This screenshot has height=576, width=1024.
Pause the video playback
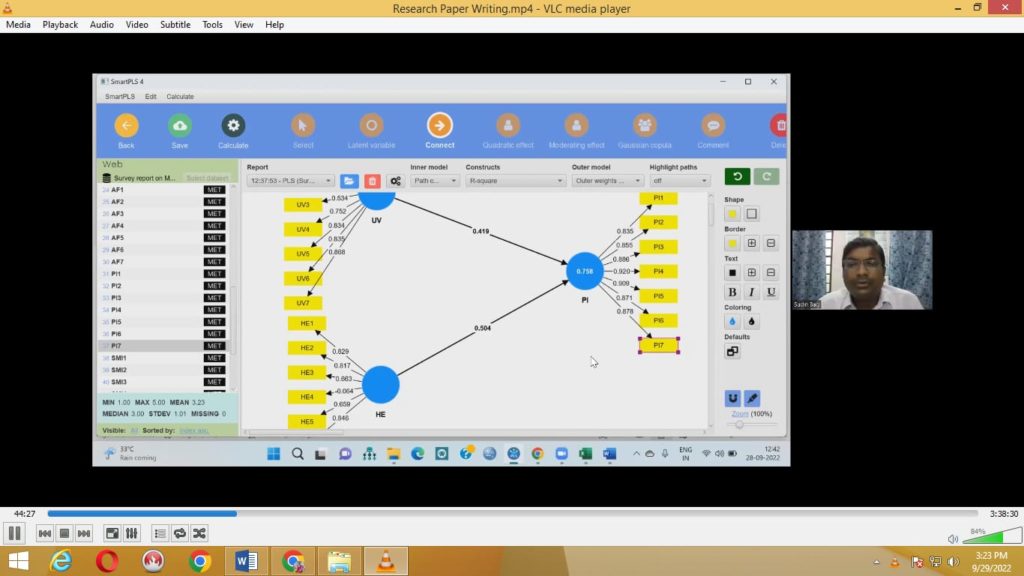[x=15, y=533]
